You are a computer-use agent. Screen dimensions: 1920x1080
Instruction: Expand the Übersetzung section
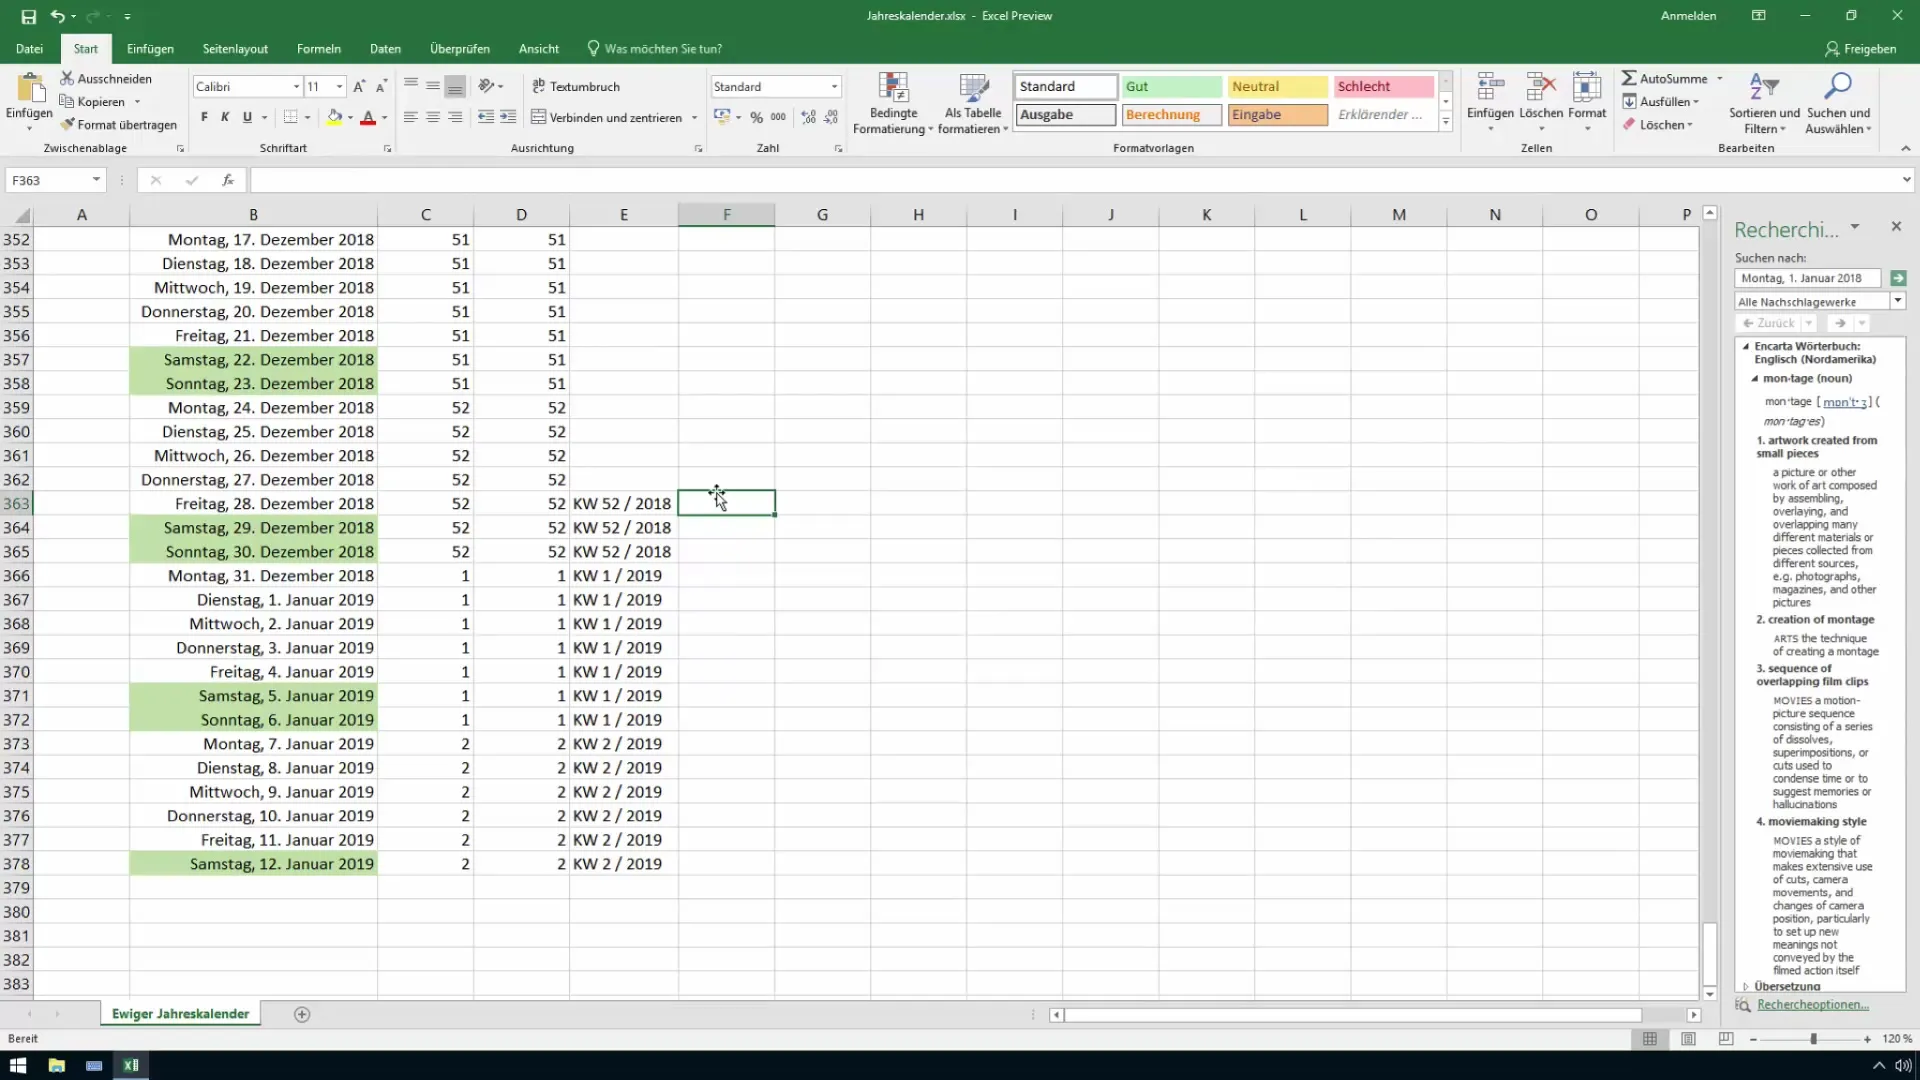(1746, 986)
